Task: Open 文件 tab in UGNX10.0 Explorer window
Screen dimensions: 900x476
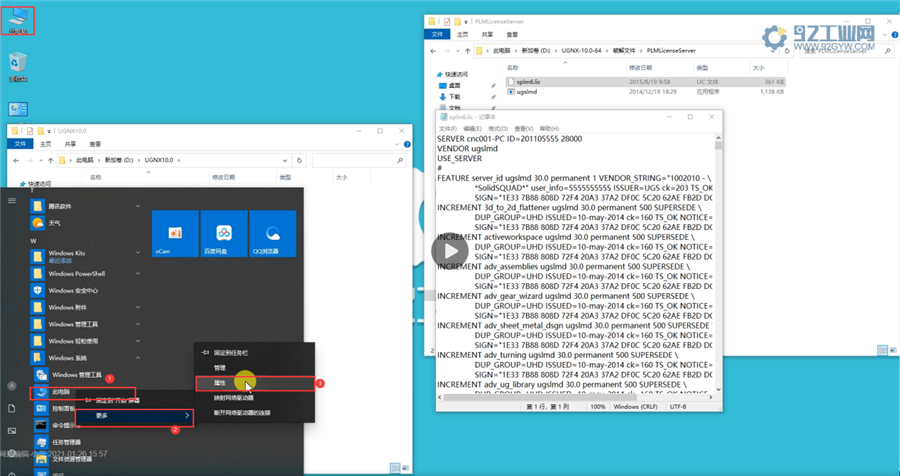Action: 21,144
